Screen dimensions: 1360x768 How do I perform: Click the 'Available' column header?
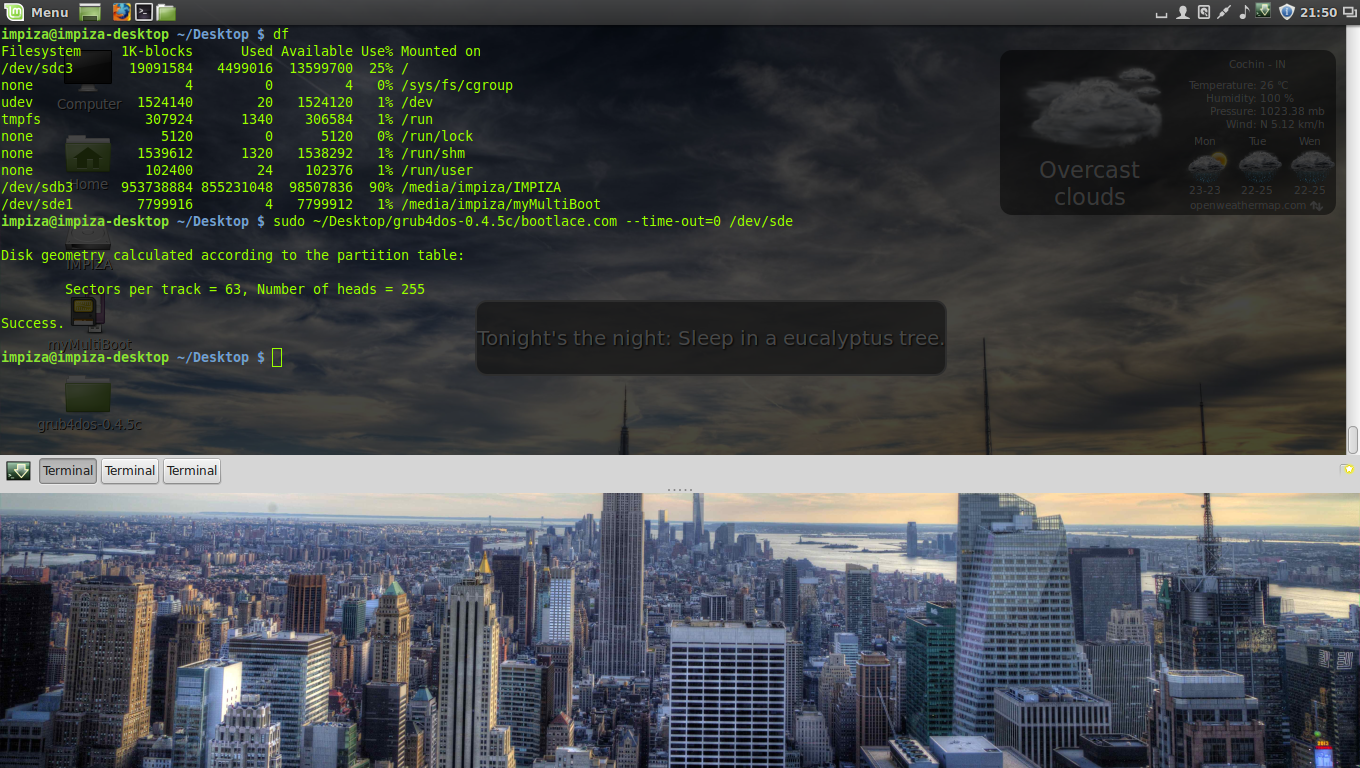[317, 51]
